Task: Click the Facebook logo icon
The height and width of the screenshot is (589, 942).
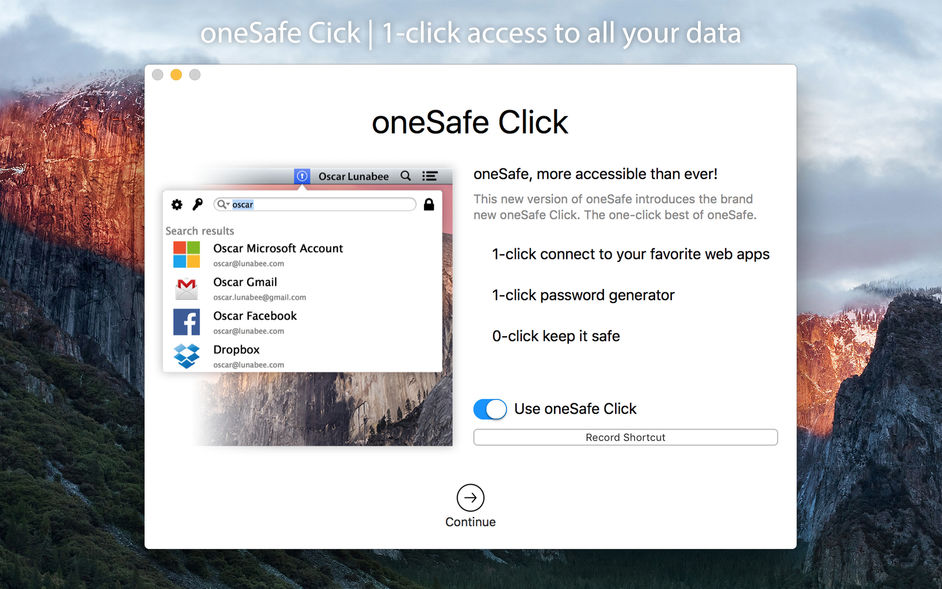Action: pyautogui.click(x=186, y=322)
